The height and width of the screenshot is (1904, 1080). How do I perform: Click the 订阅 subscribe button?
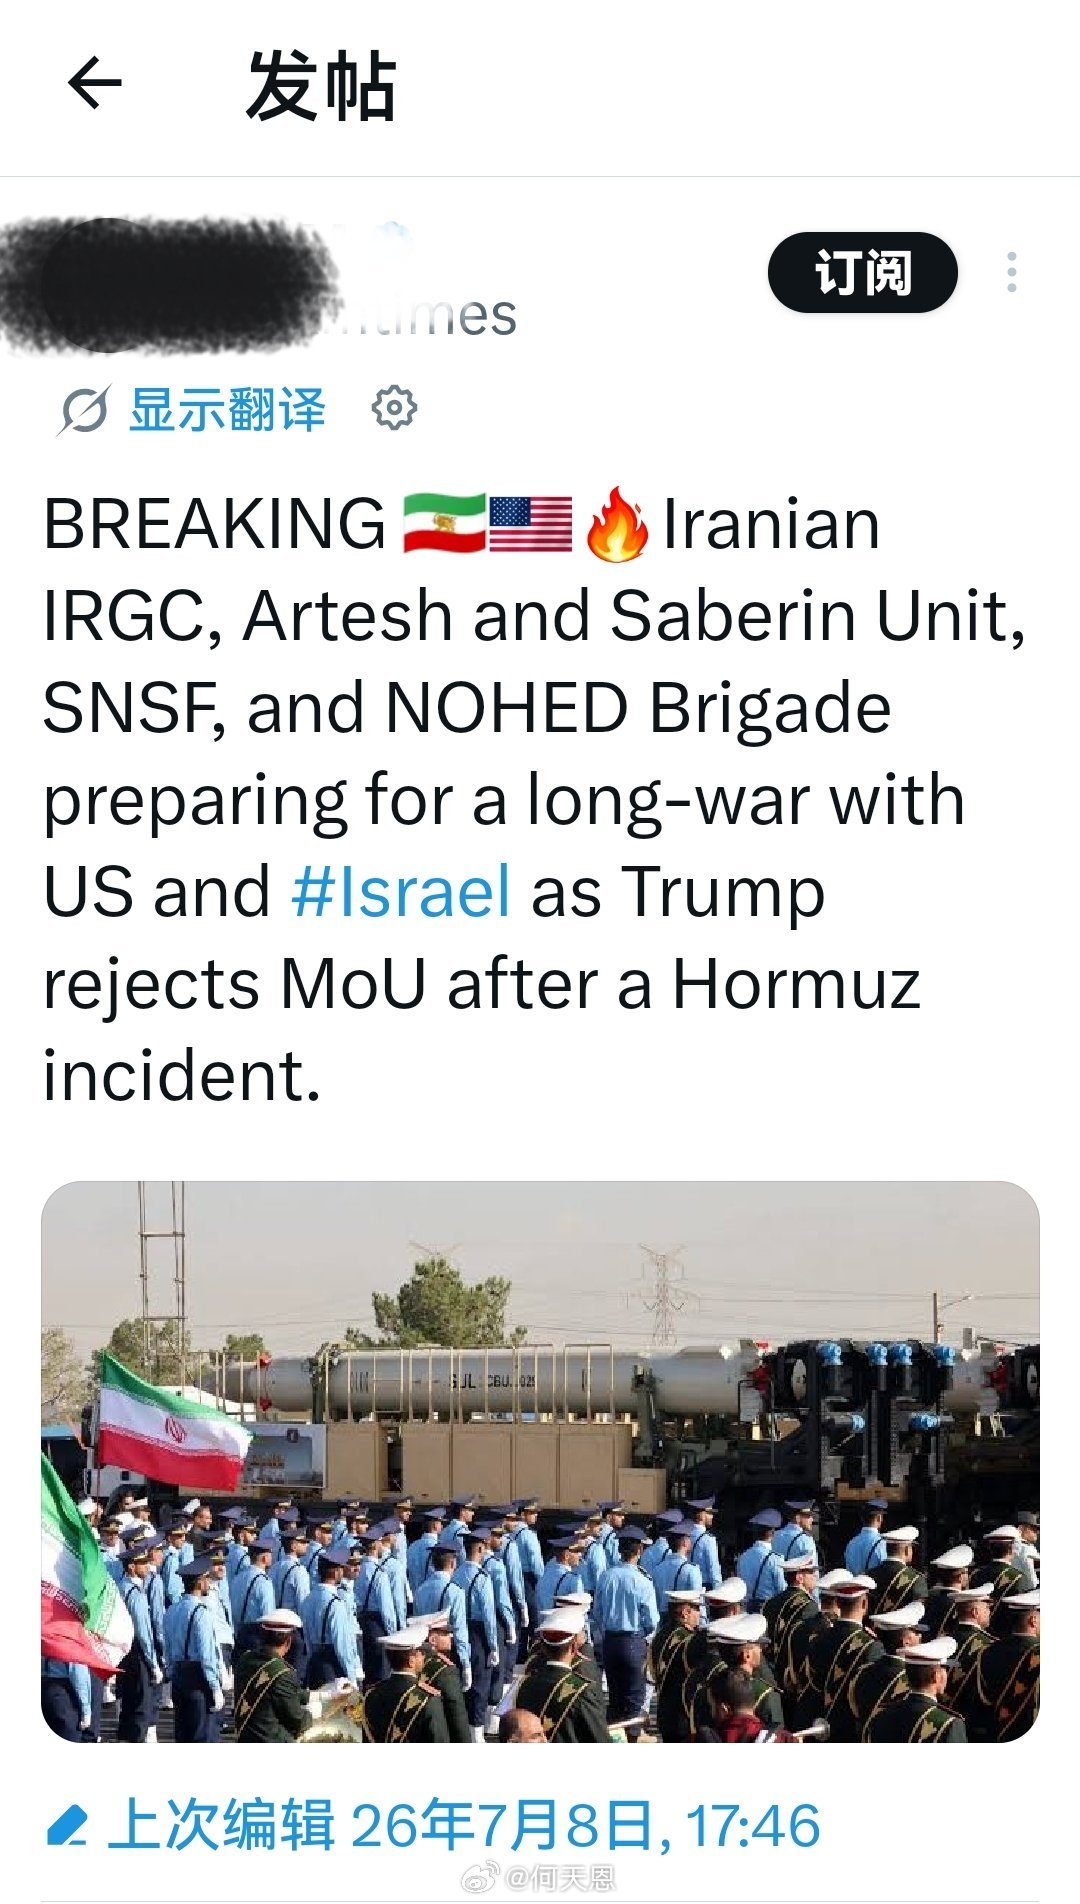tap(862, 272)
